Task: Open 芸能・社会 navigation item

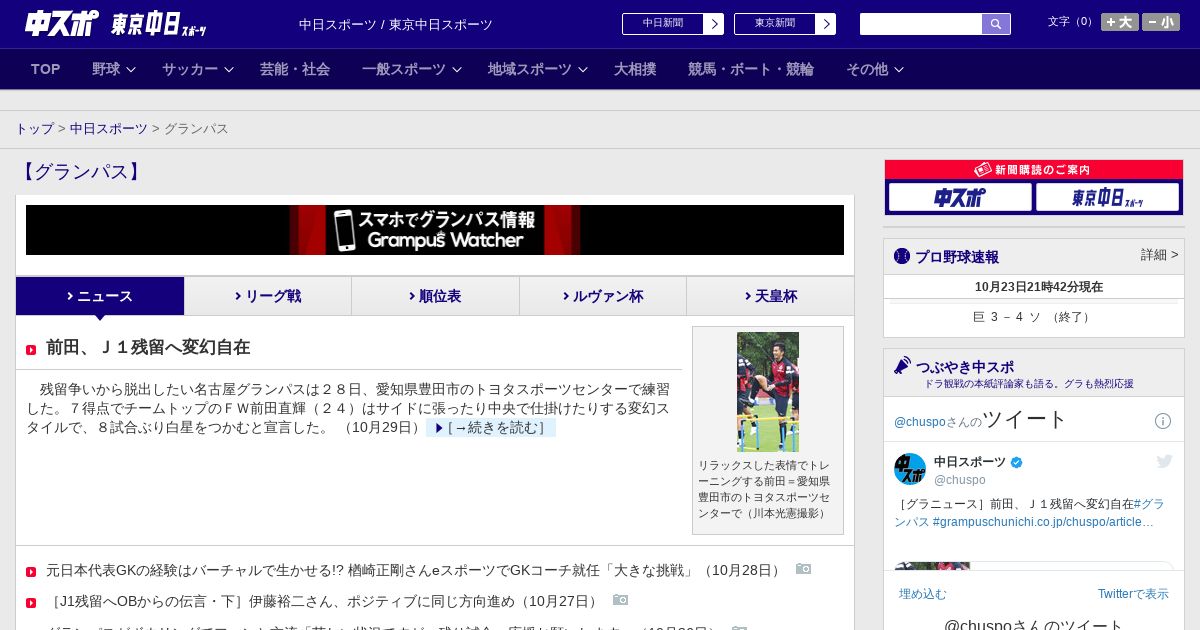Action: pos(295,69)
